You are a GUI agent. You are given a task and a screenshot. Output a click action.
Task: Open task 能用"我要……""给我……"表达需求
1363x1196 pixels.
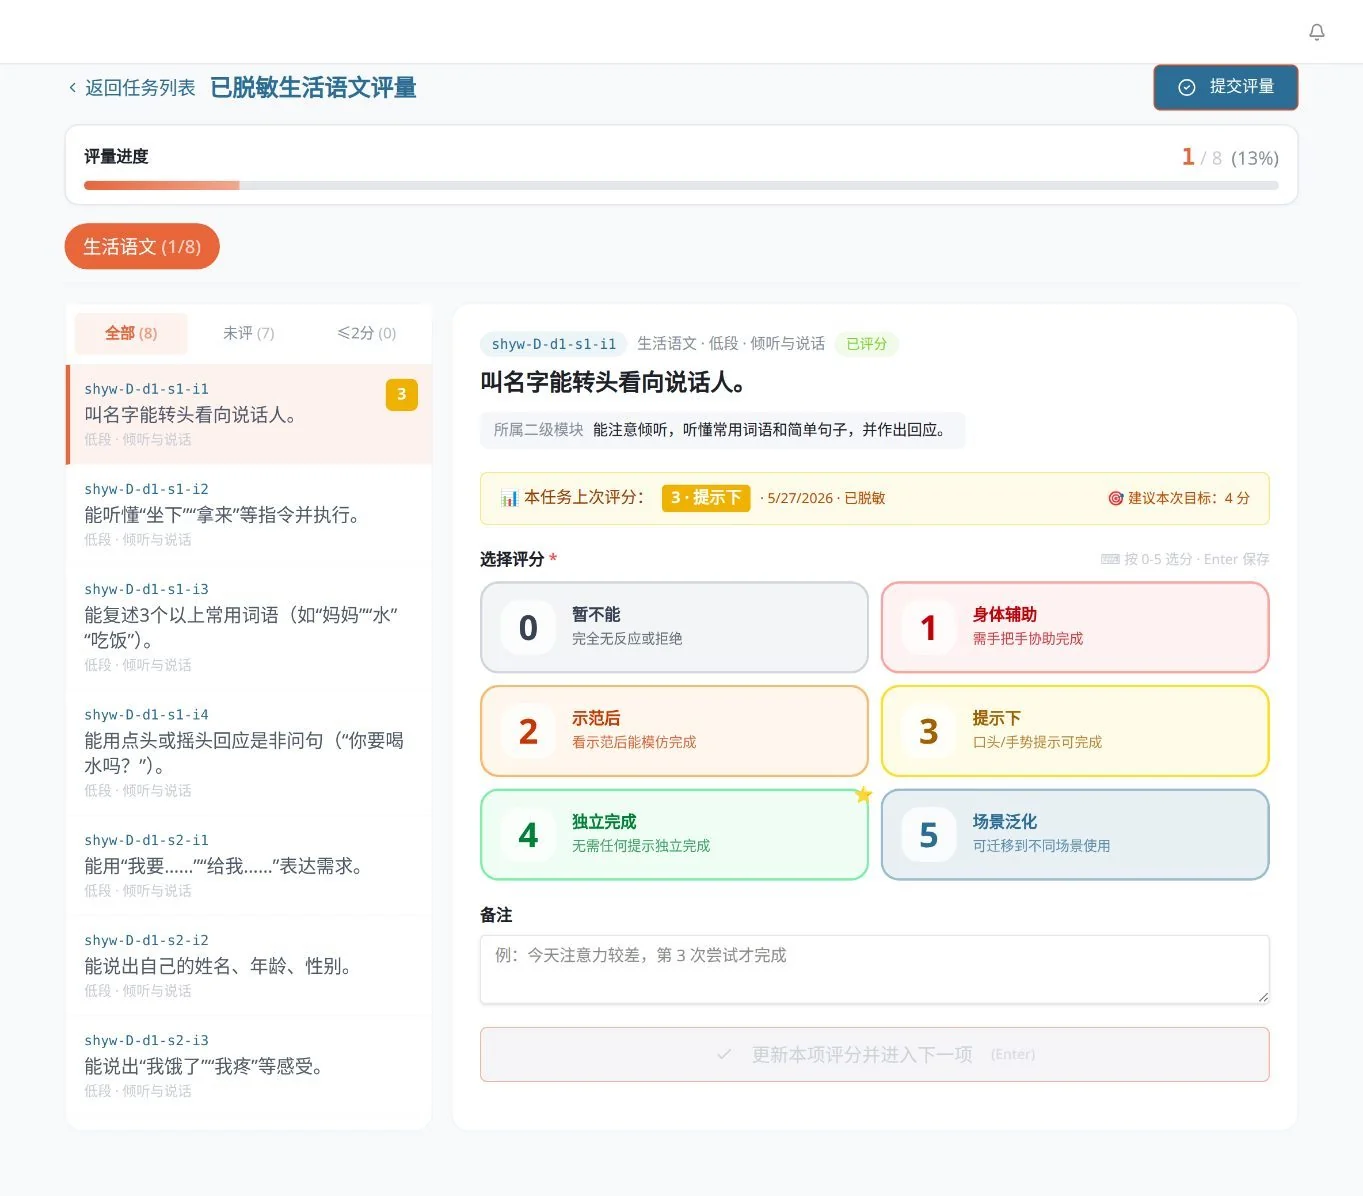pyautogui.click(x=249, y=865)
